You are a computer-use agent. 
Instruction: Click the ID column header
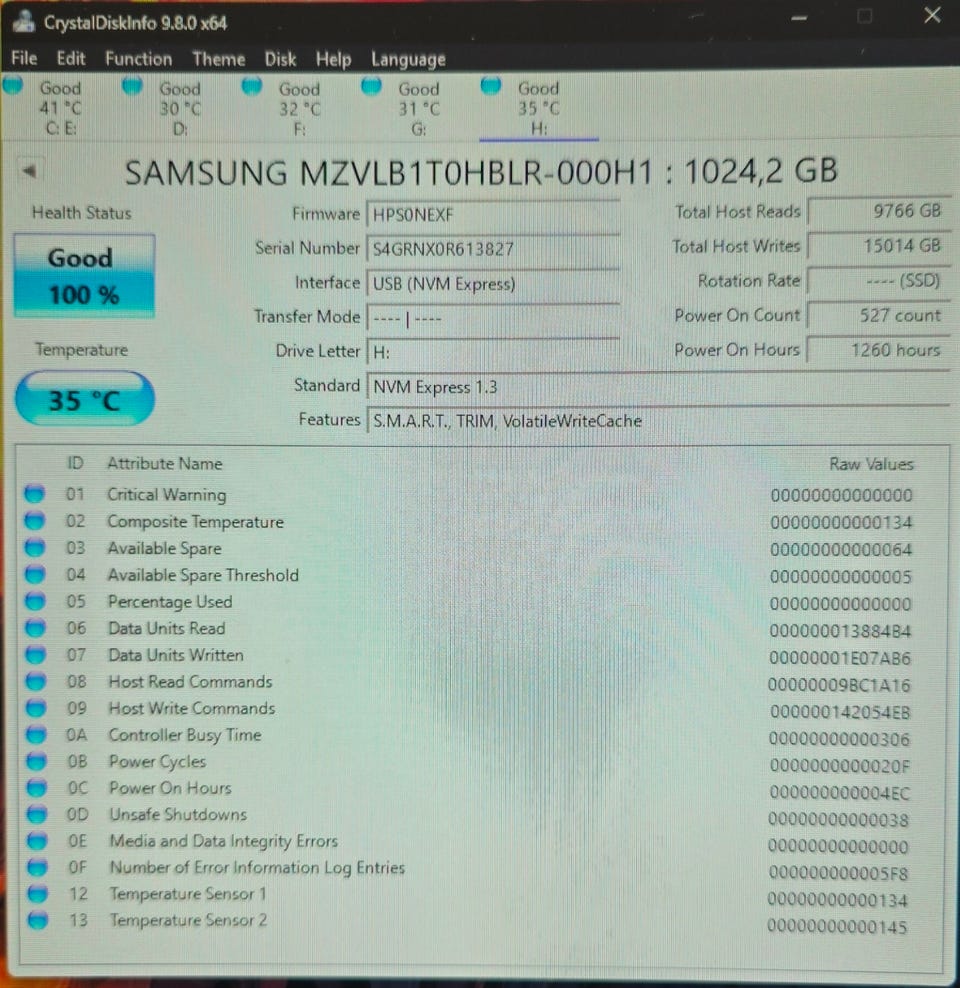(75, 464)
